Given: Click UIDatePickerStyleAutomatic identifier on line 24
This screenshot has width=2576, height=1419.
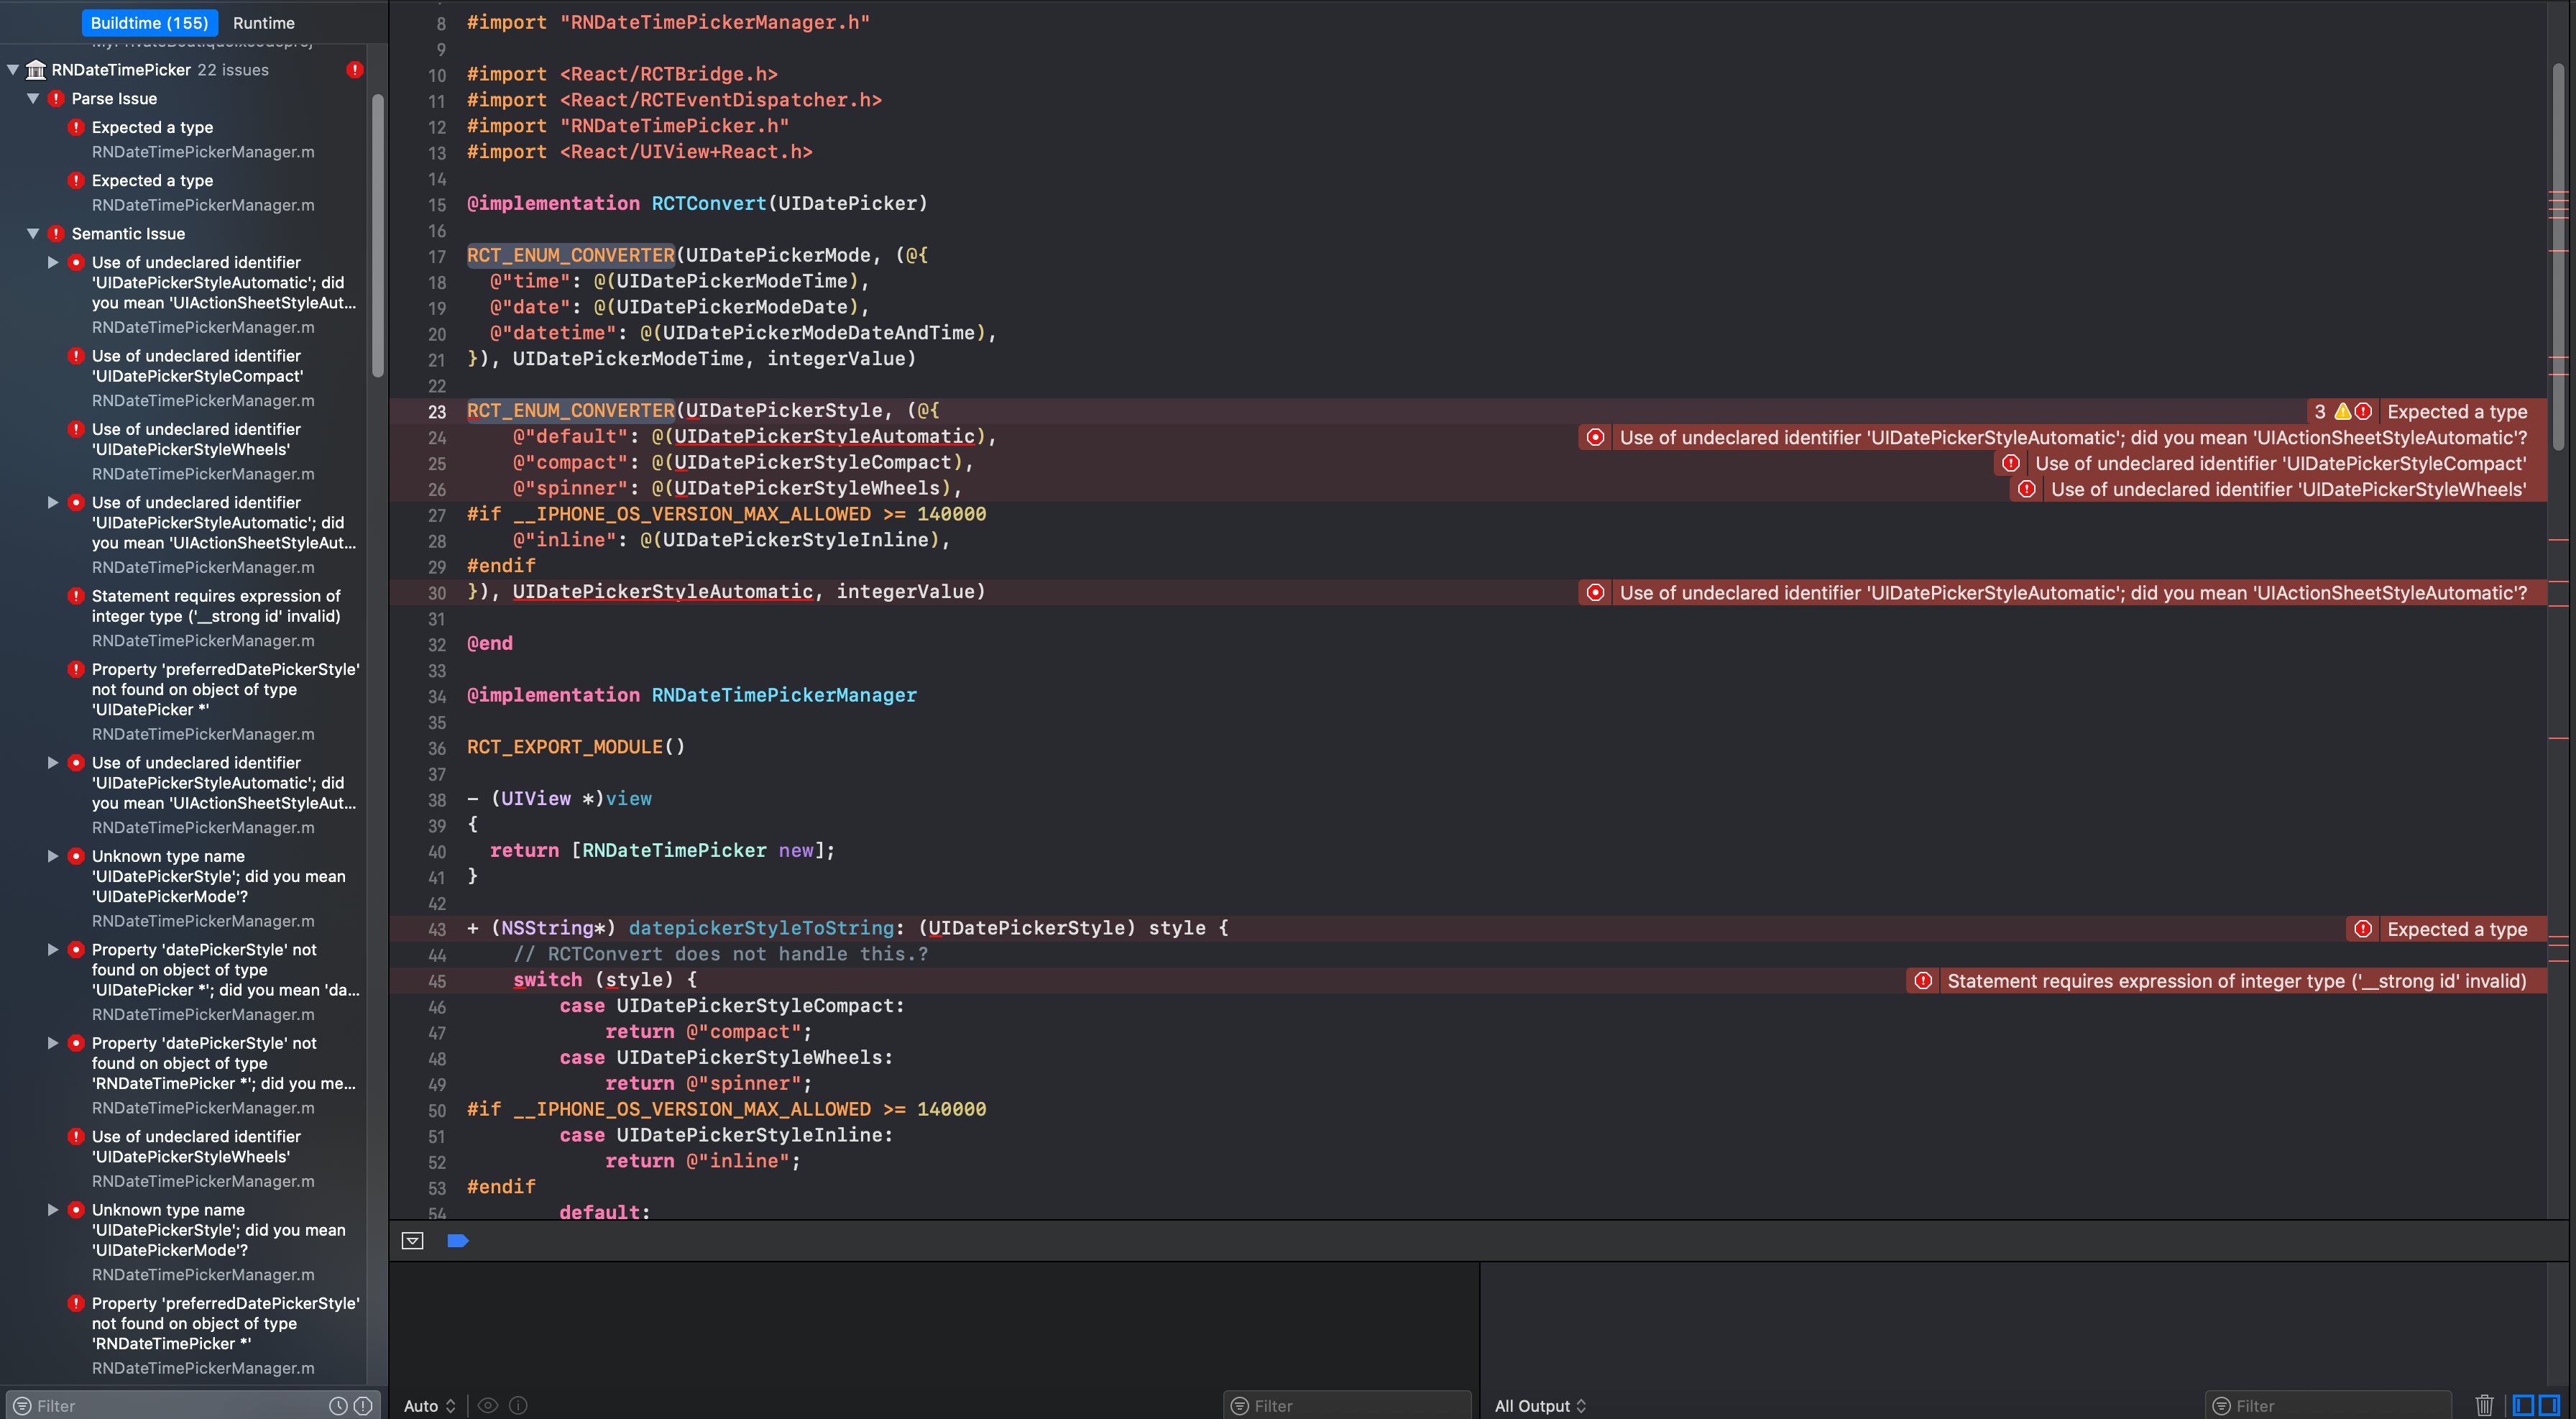Looking at the screenshot, I should [x=825, y=437].
